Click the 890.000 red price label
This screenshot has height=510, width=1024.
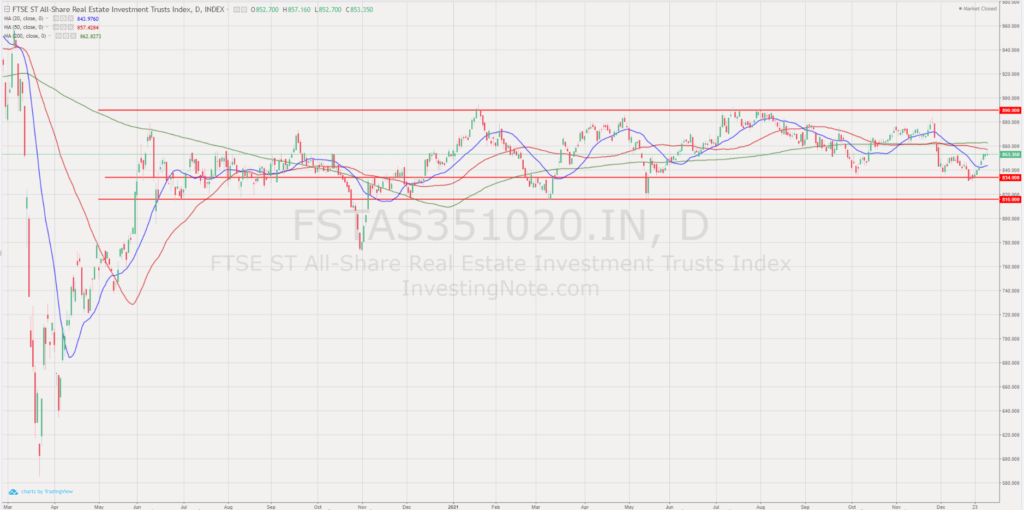click(1010, 110)
